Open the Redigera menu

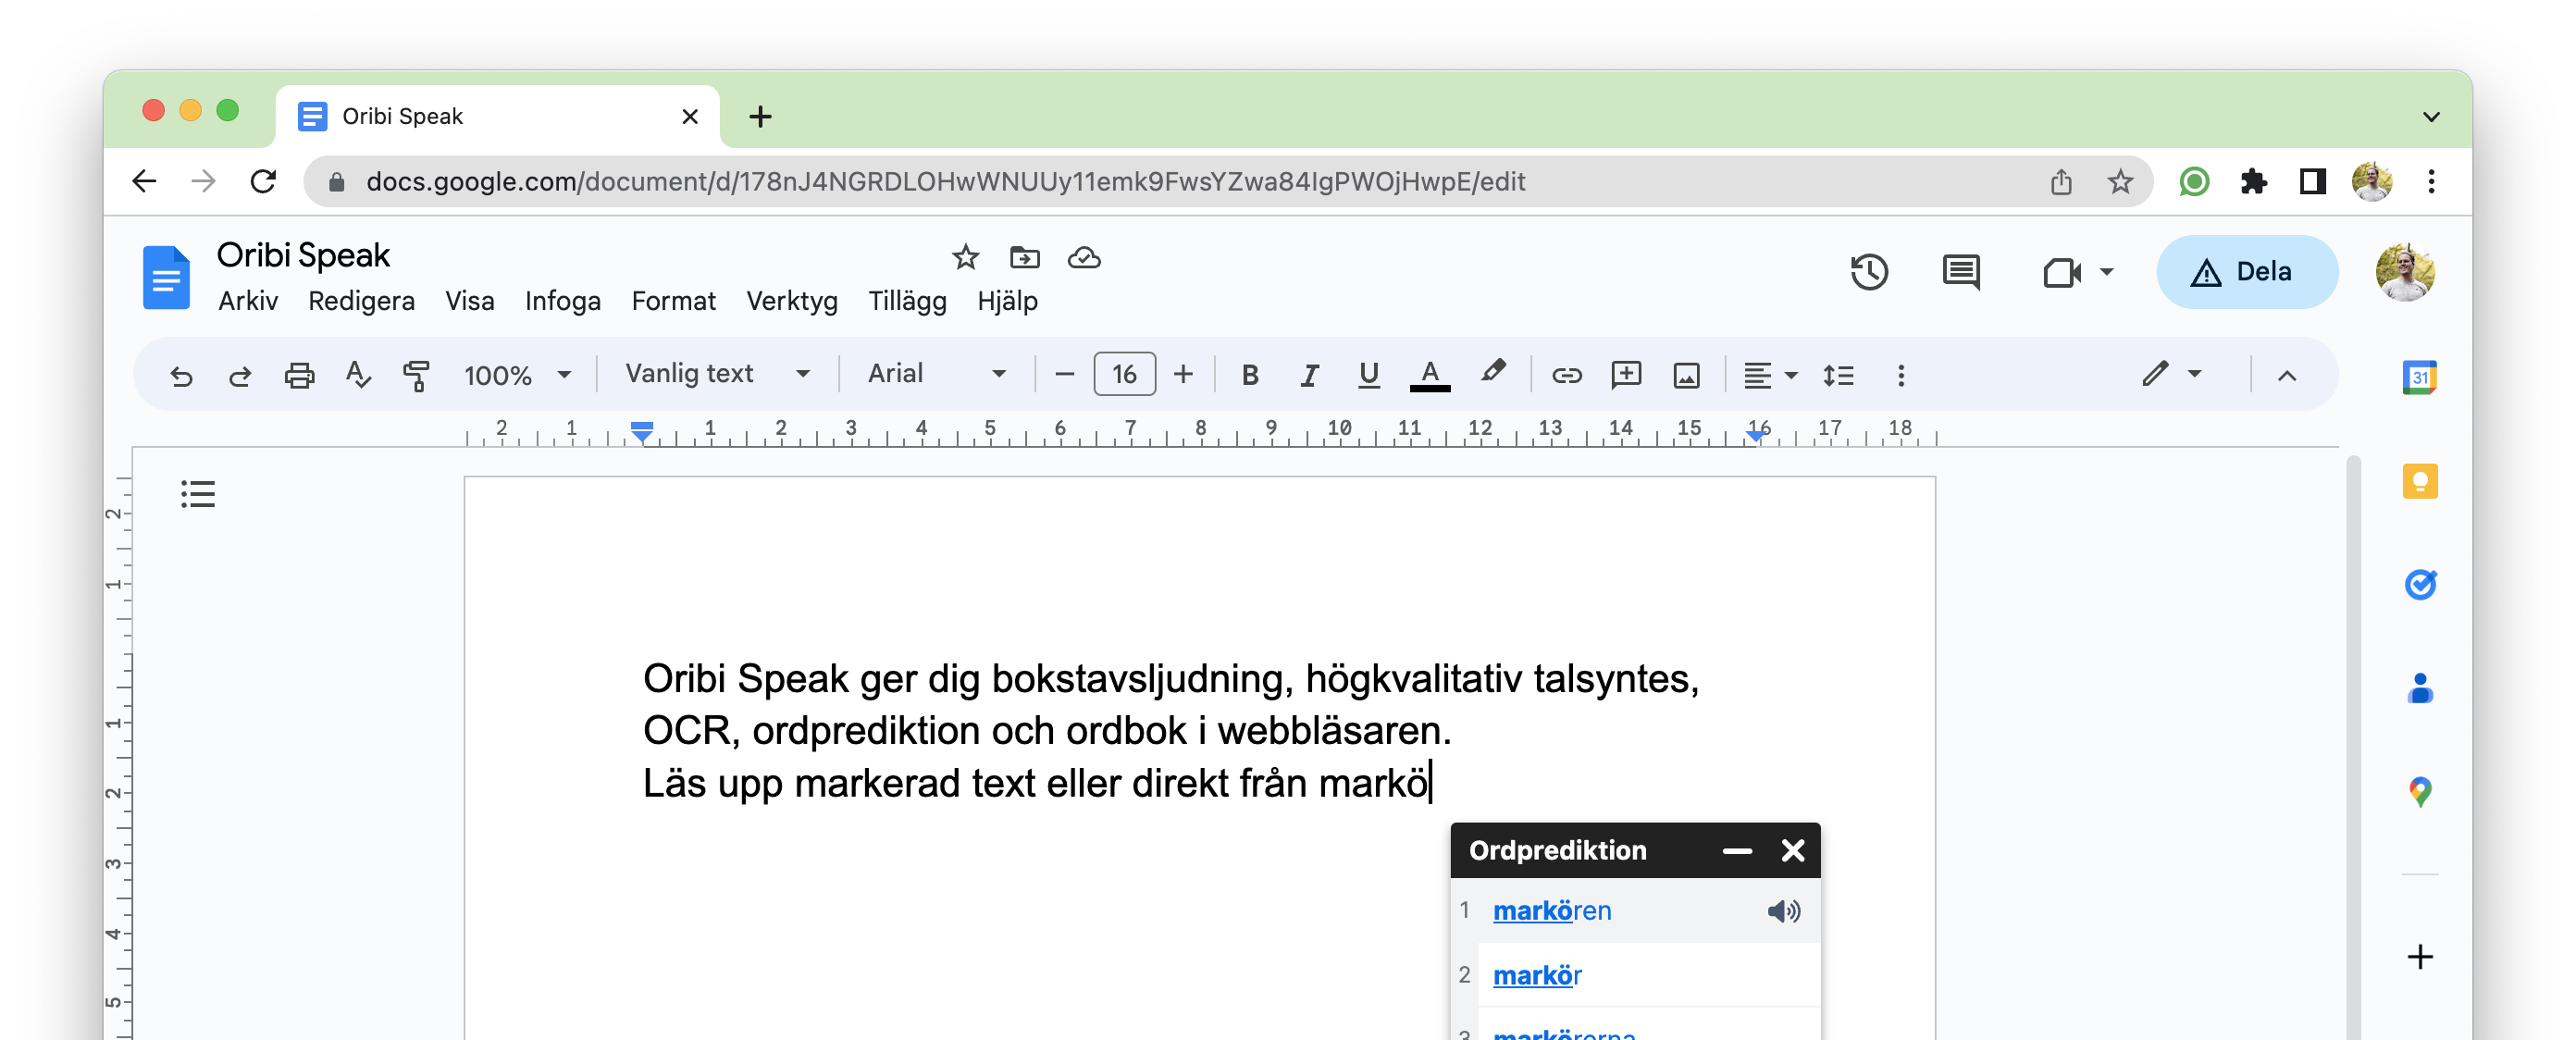click(x=361, y=301)
